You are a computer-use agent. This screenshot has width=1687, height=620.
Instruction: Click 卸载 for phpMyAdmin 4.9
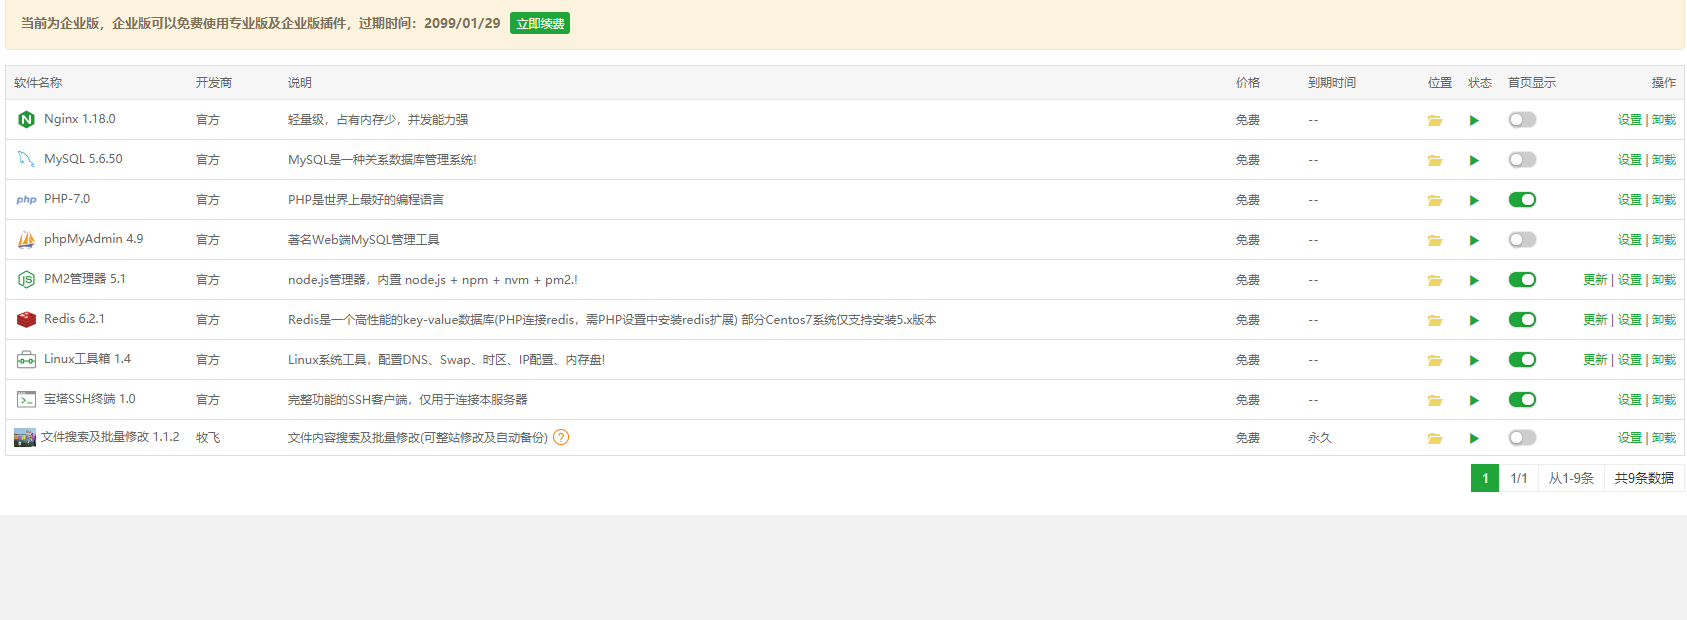click(x=1664, y=240)
